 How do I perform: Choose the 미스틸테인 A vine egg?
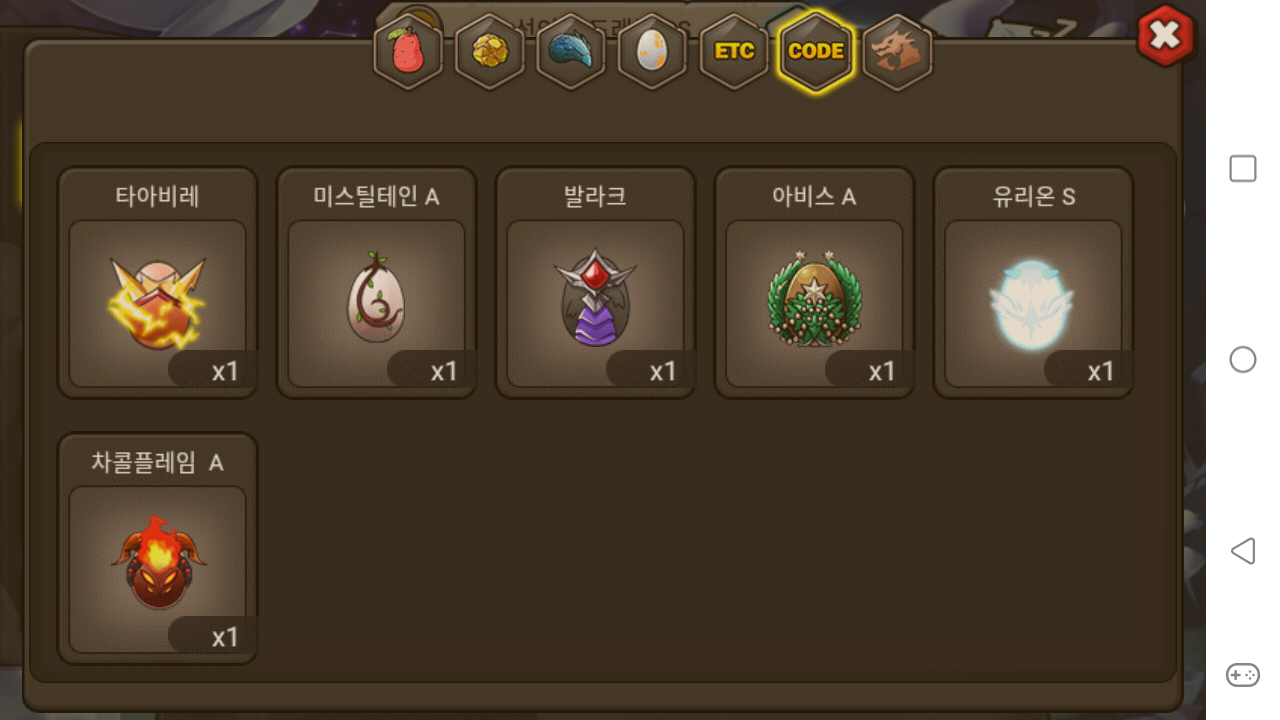coord(377,304)
